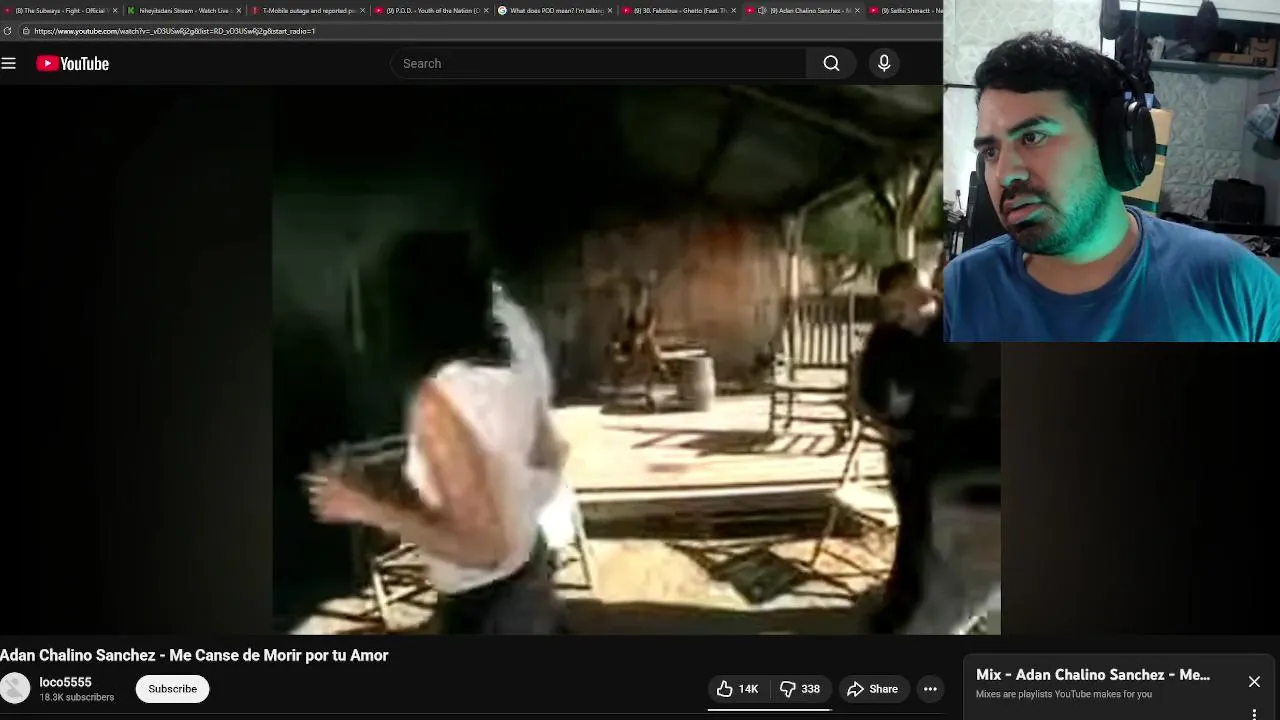Open the loco5555 channel name link

[65, 682]
